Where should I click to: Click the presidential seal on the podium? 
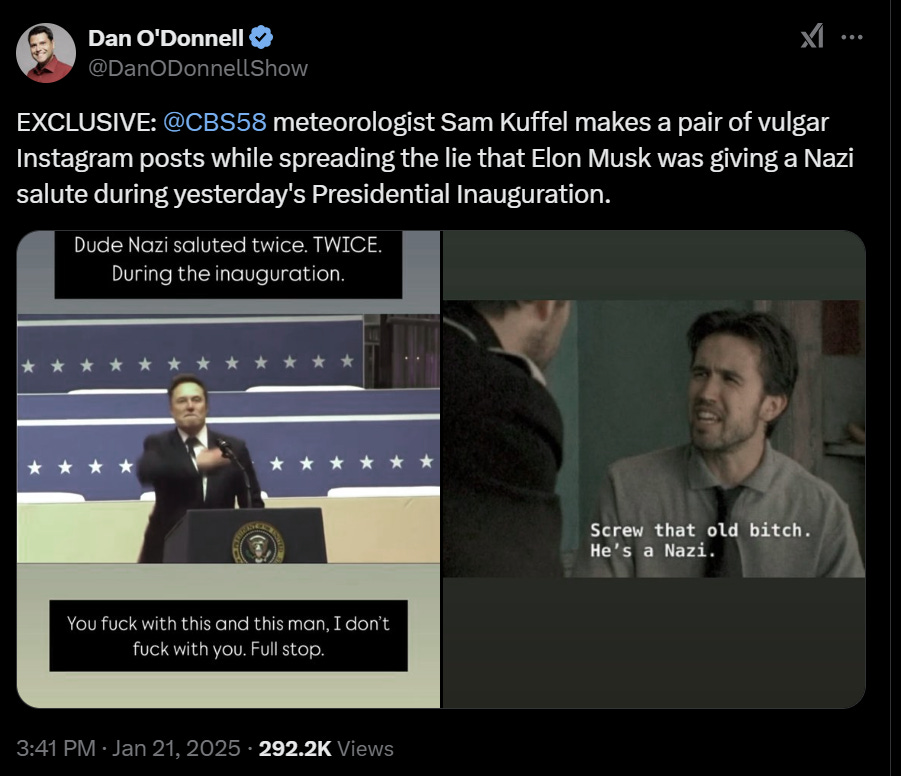pos(258,543)
